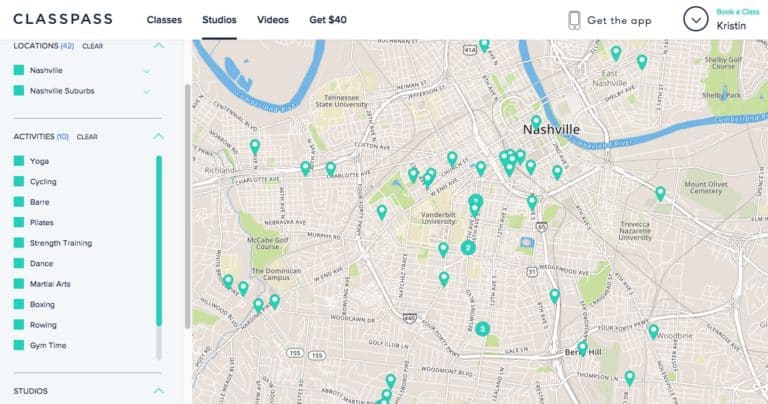Click the Kristin account name

(x=731, y=26)
